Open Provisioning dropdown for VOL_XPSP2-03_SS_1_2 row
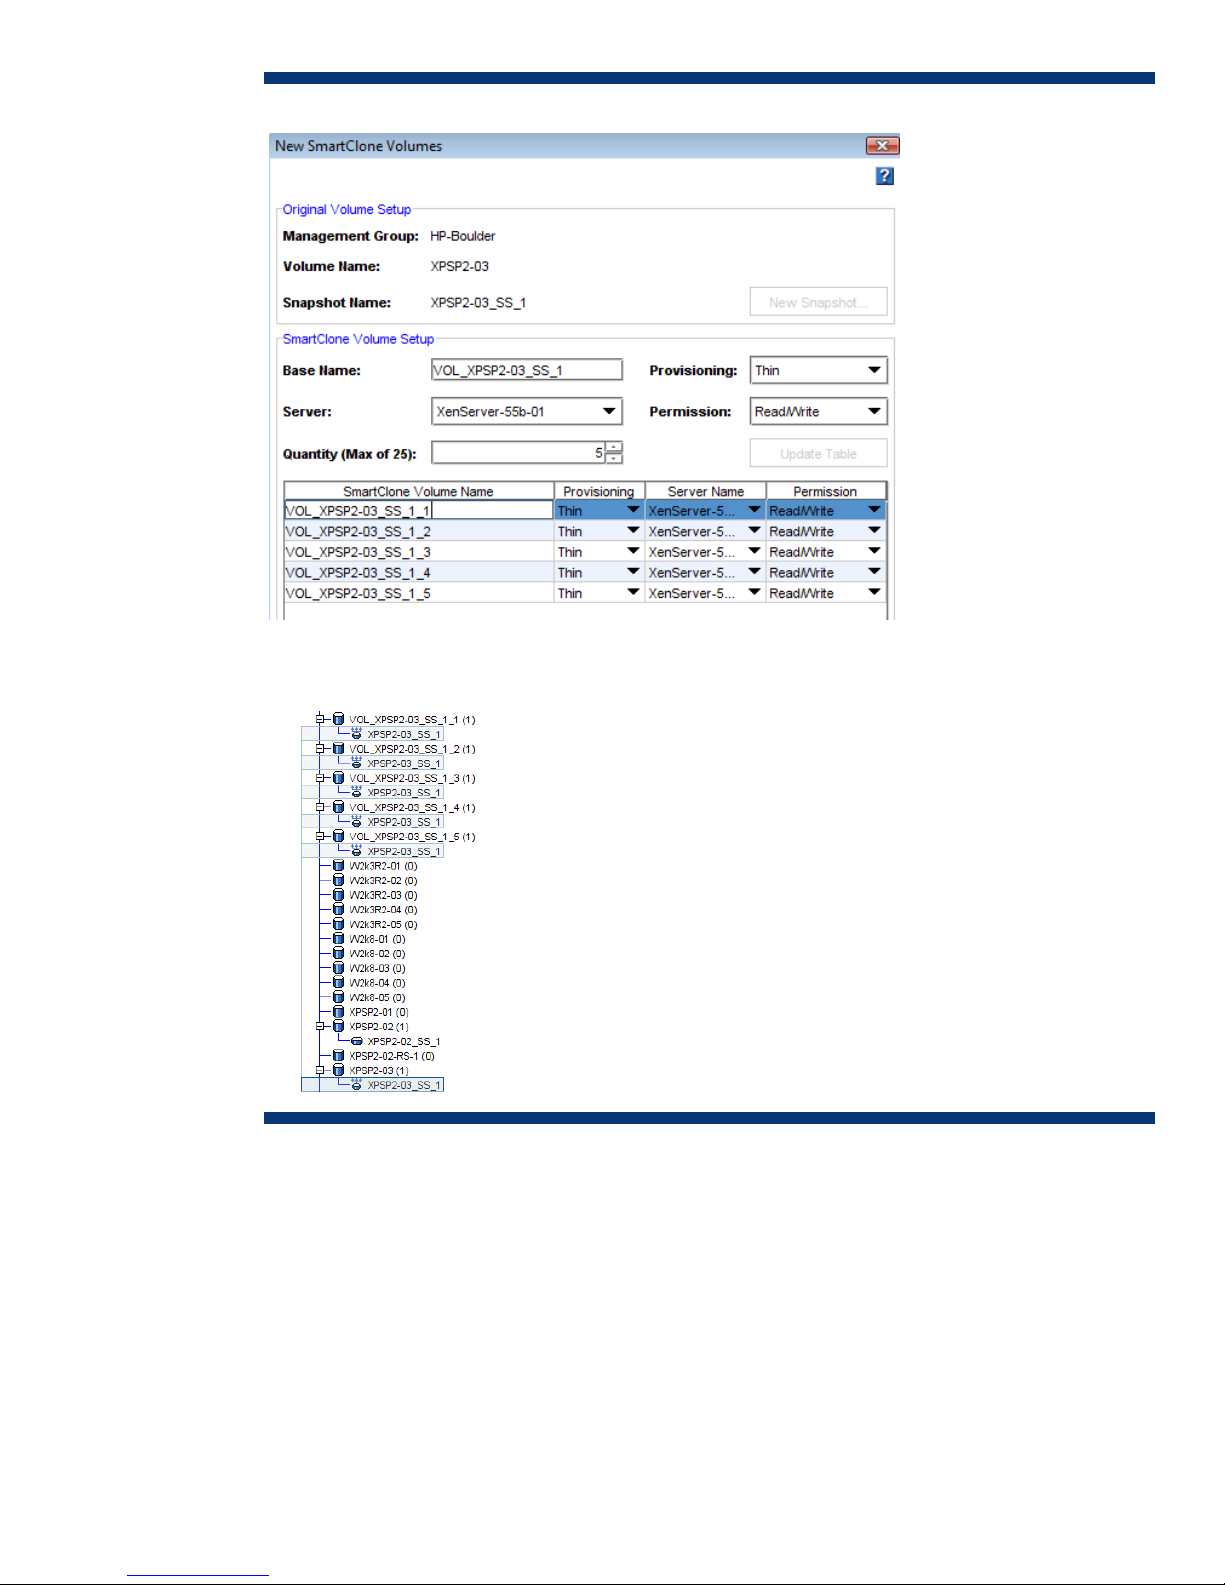The image size is (1225, 1585). 632,531
